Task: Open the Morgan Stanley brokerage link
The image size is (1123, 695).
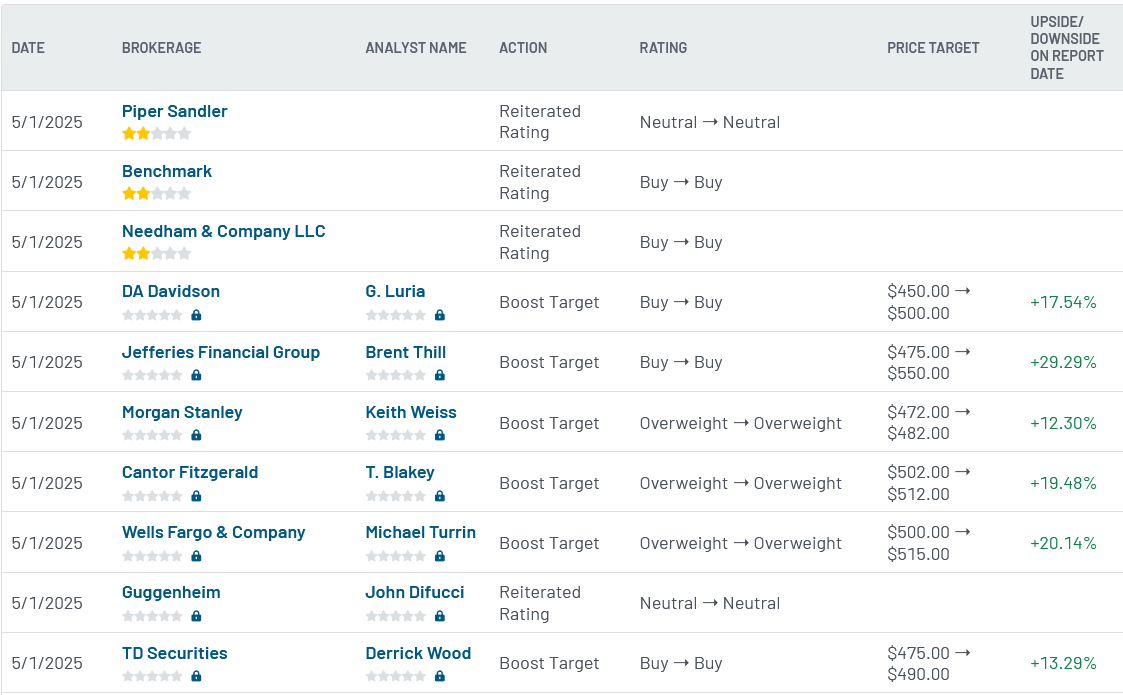Action: coord(182,412)
